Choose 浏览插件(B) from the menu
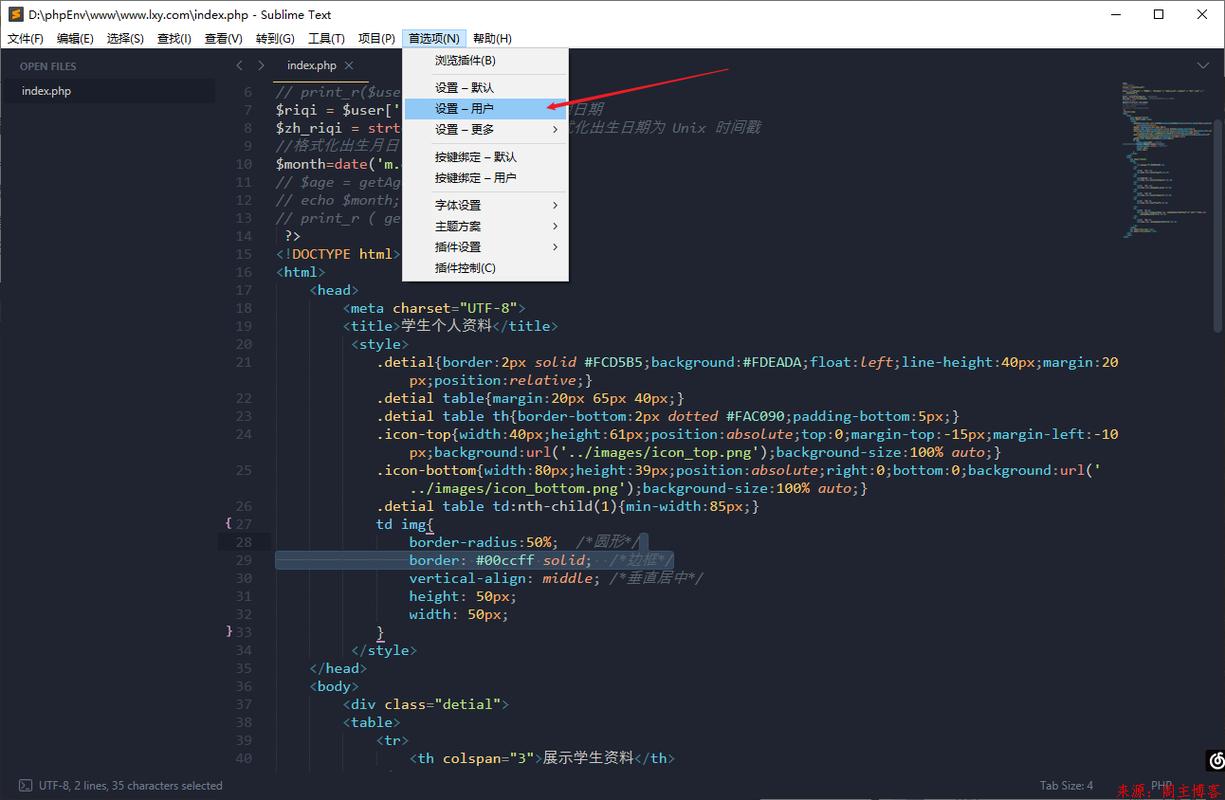This screenshot has width=1225, height=800. pos(485,61)
